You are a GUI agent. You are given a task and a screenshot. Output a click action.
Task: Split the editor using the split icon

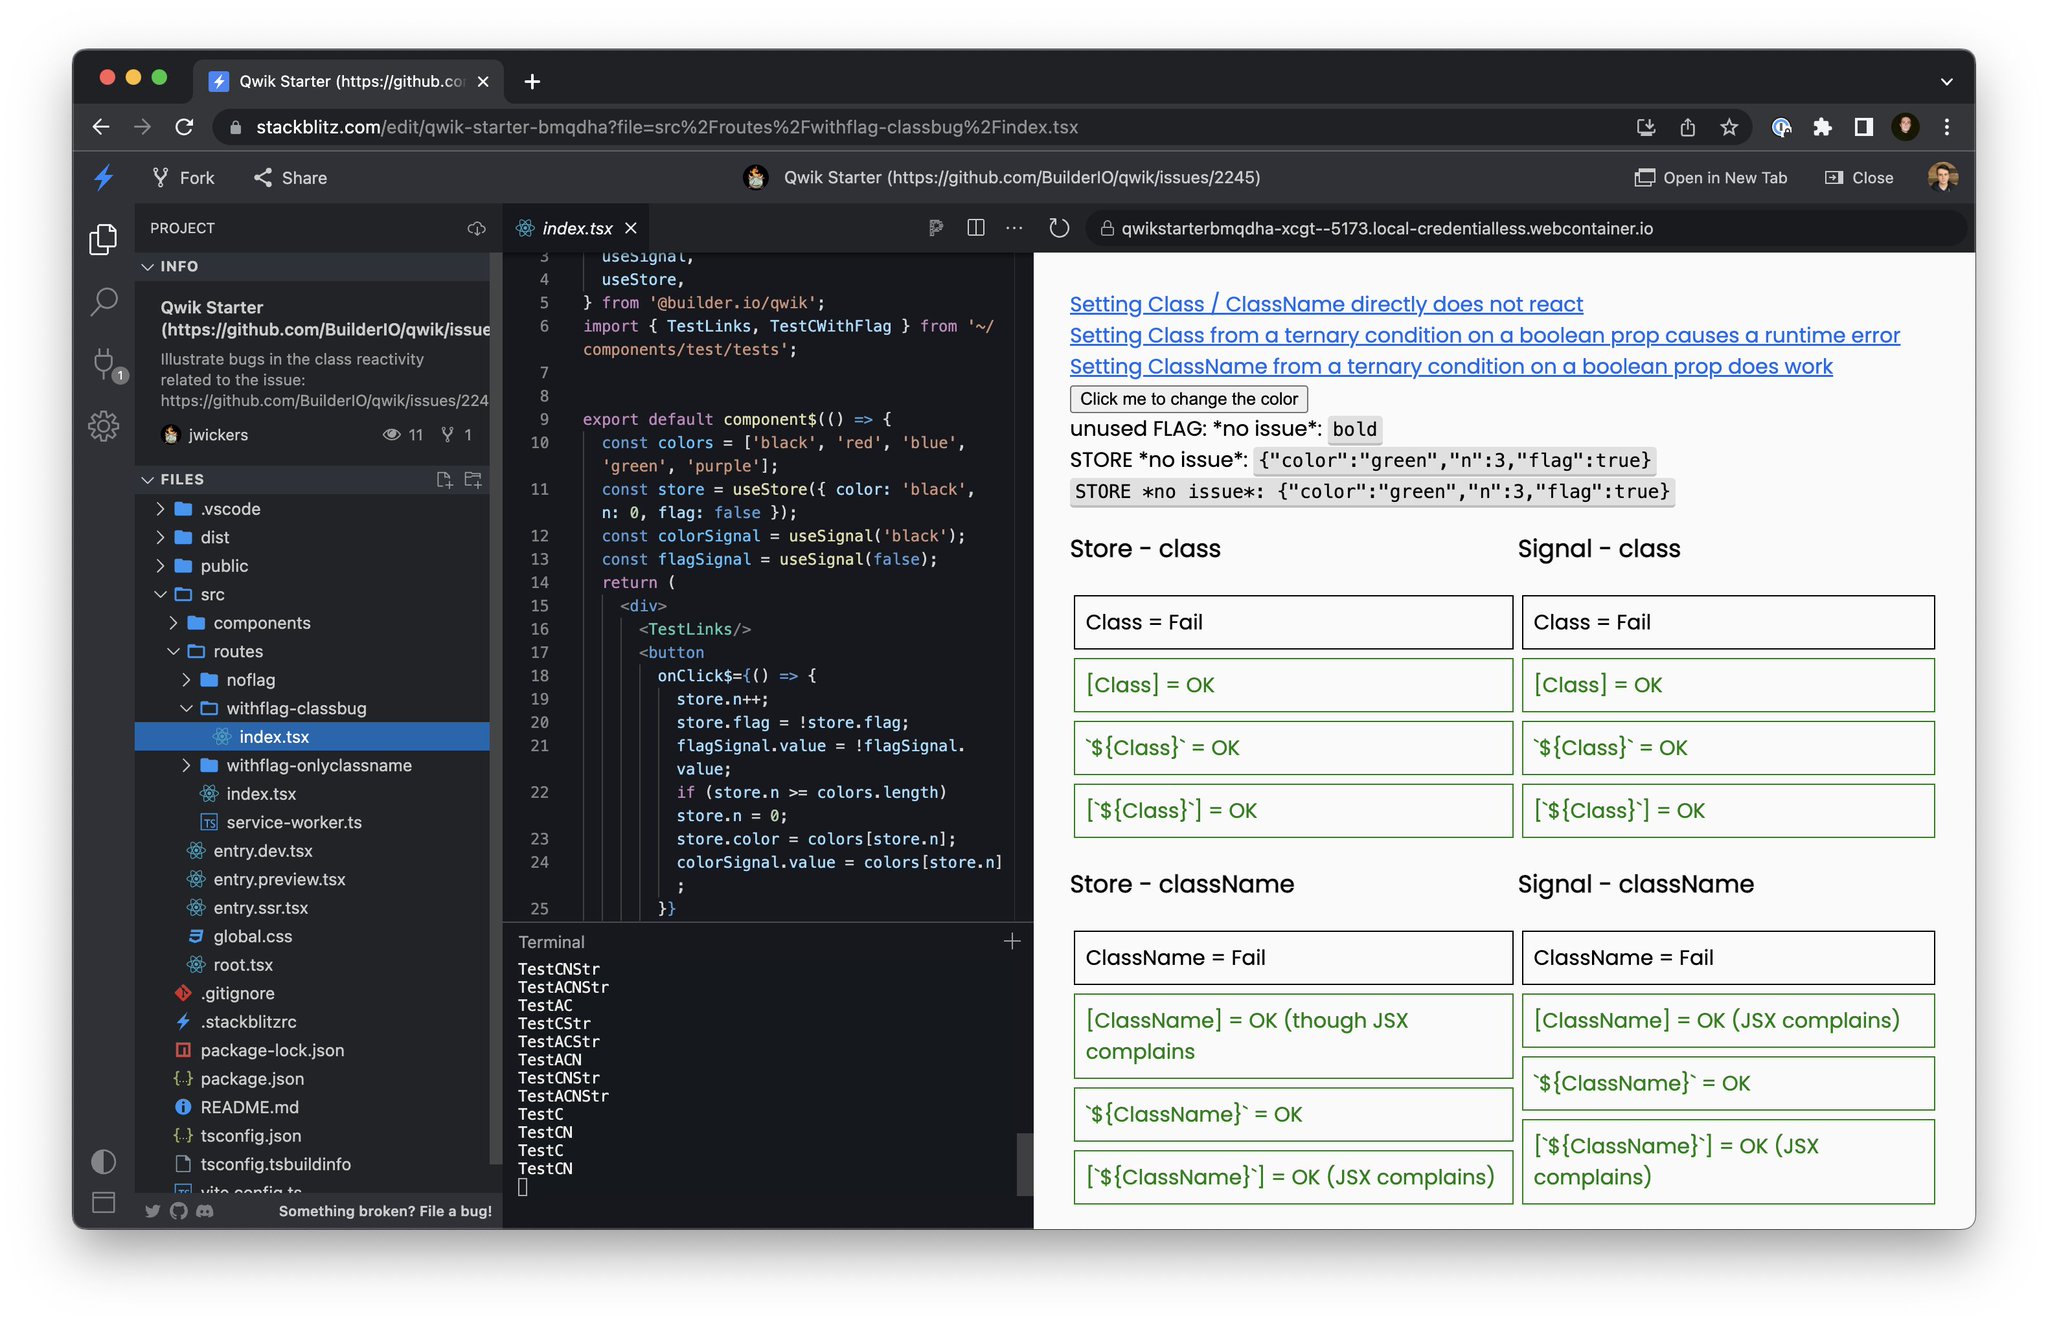975,228
